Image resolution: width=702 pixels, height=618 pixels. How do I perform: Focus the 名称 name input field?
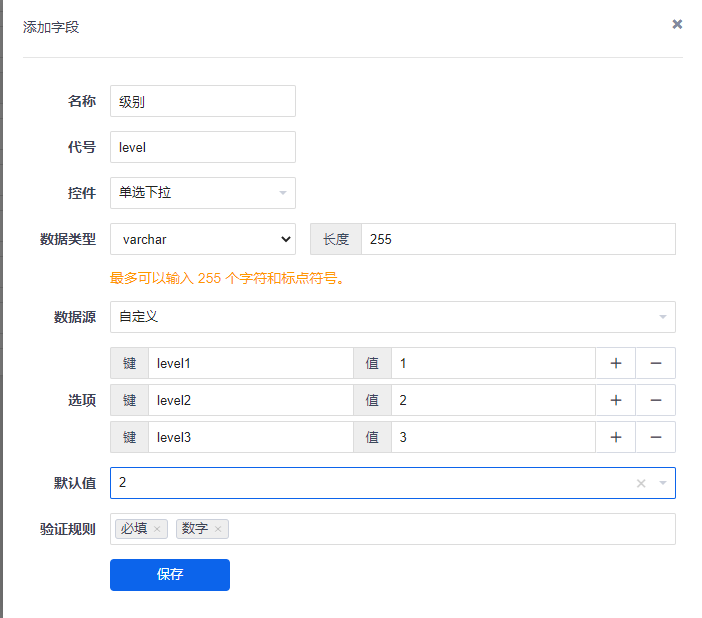tap(202, 101)
